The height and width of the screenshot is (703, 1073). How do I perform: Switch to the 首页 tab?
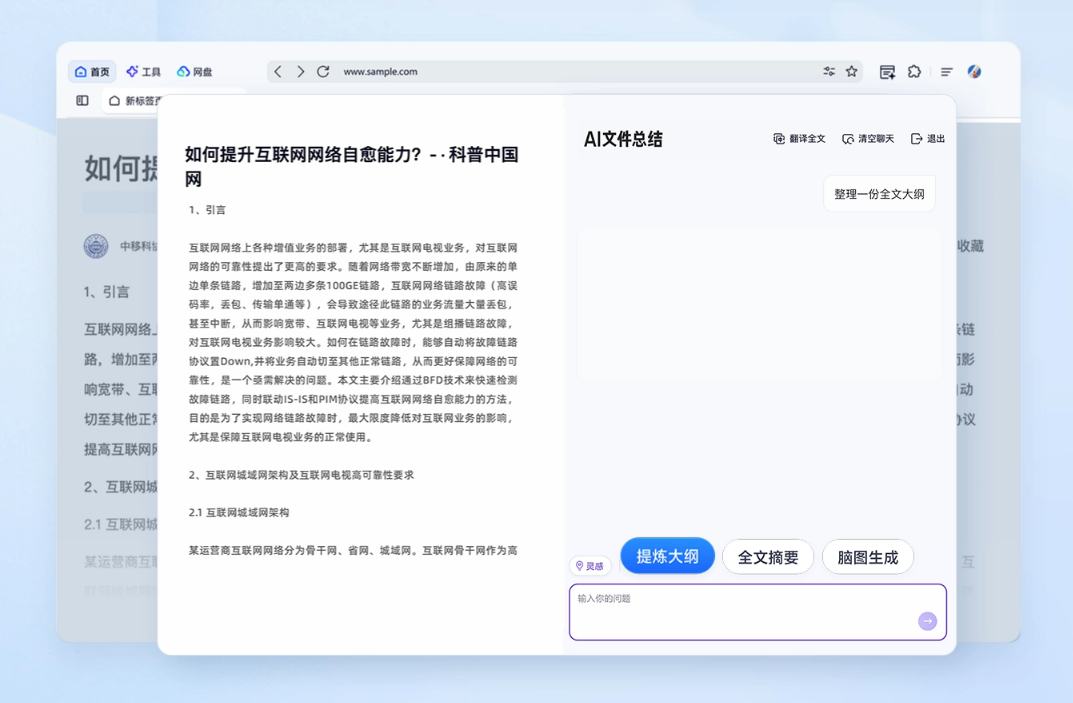tap(92, 71)
